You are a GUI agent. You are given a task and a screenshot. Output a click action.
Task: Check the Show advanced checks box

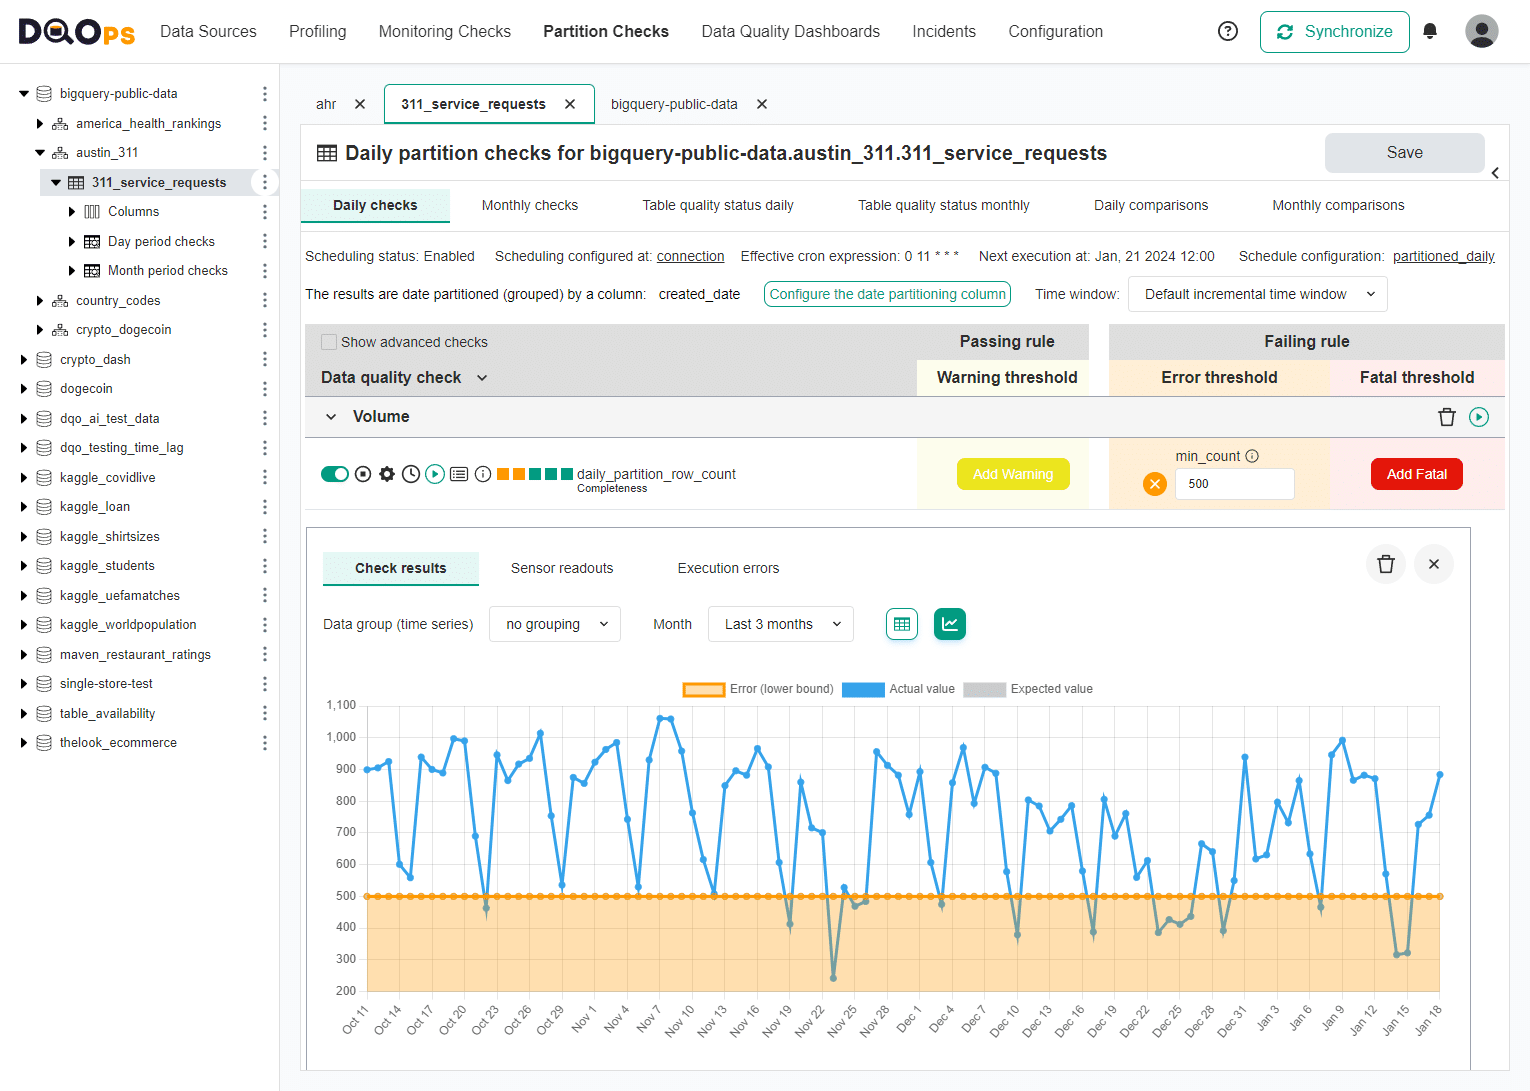(x=329, y=341)
